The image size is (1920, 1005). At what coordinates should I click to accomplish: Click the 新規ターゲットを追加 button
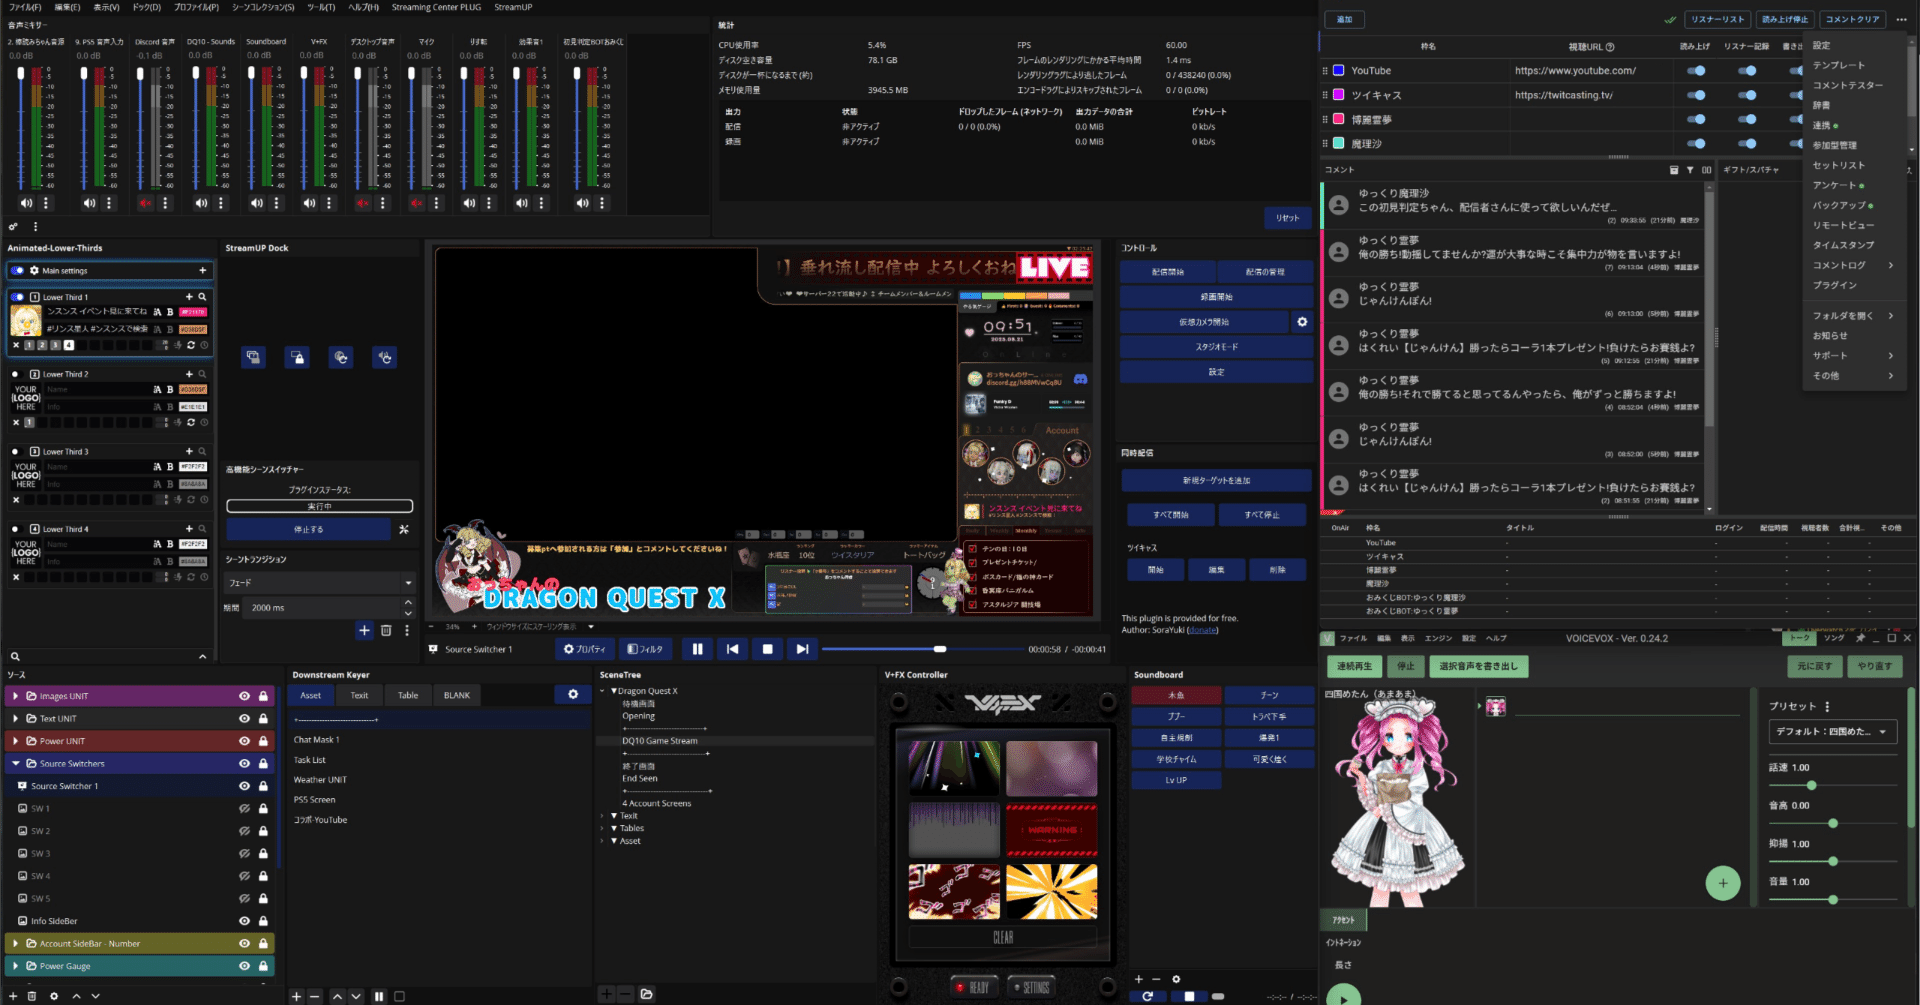pos(1216,481)
